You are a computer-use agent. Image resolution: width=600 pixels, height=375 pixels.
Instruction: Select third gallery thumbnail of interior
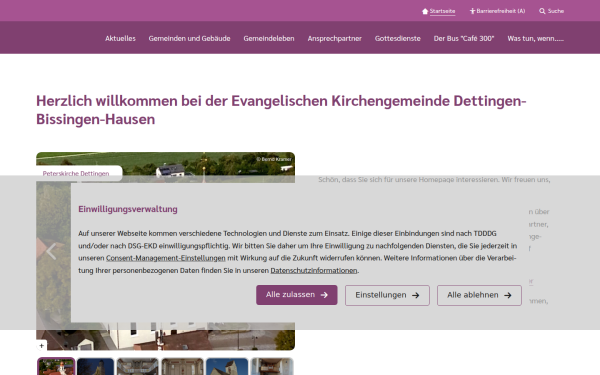(x=137, y=367)
